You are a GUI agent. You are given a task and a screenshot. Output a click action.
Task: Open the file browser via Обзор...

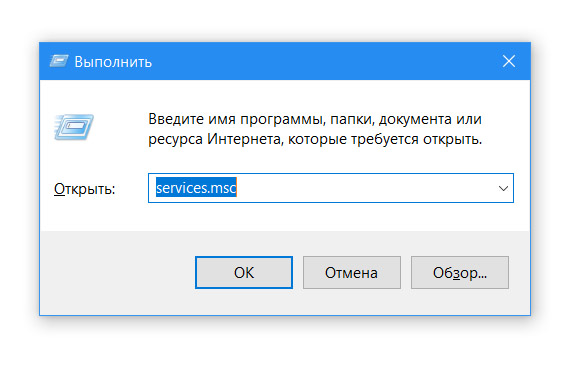(460, 272)
